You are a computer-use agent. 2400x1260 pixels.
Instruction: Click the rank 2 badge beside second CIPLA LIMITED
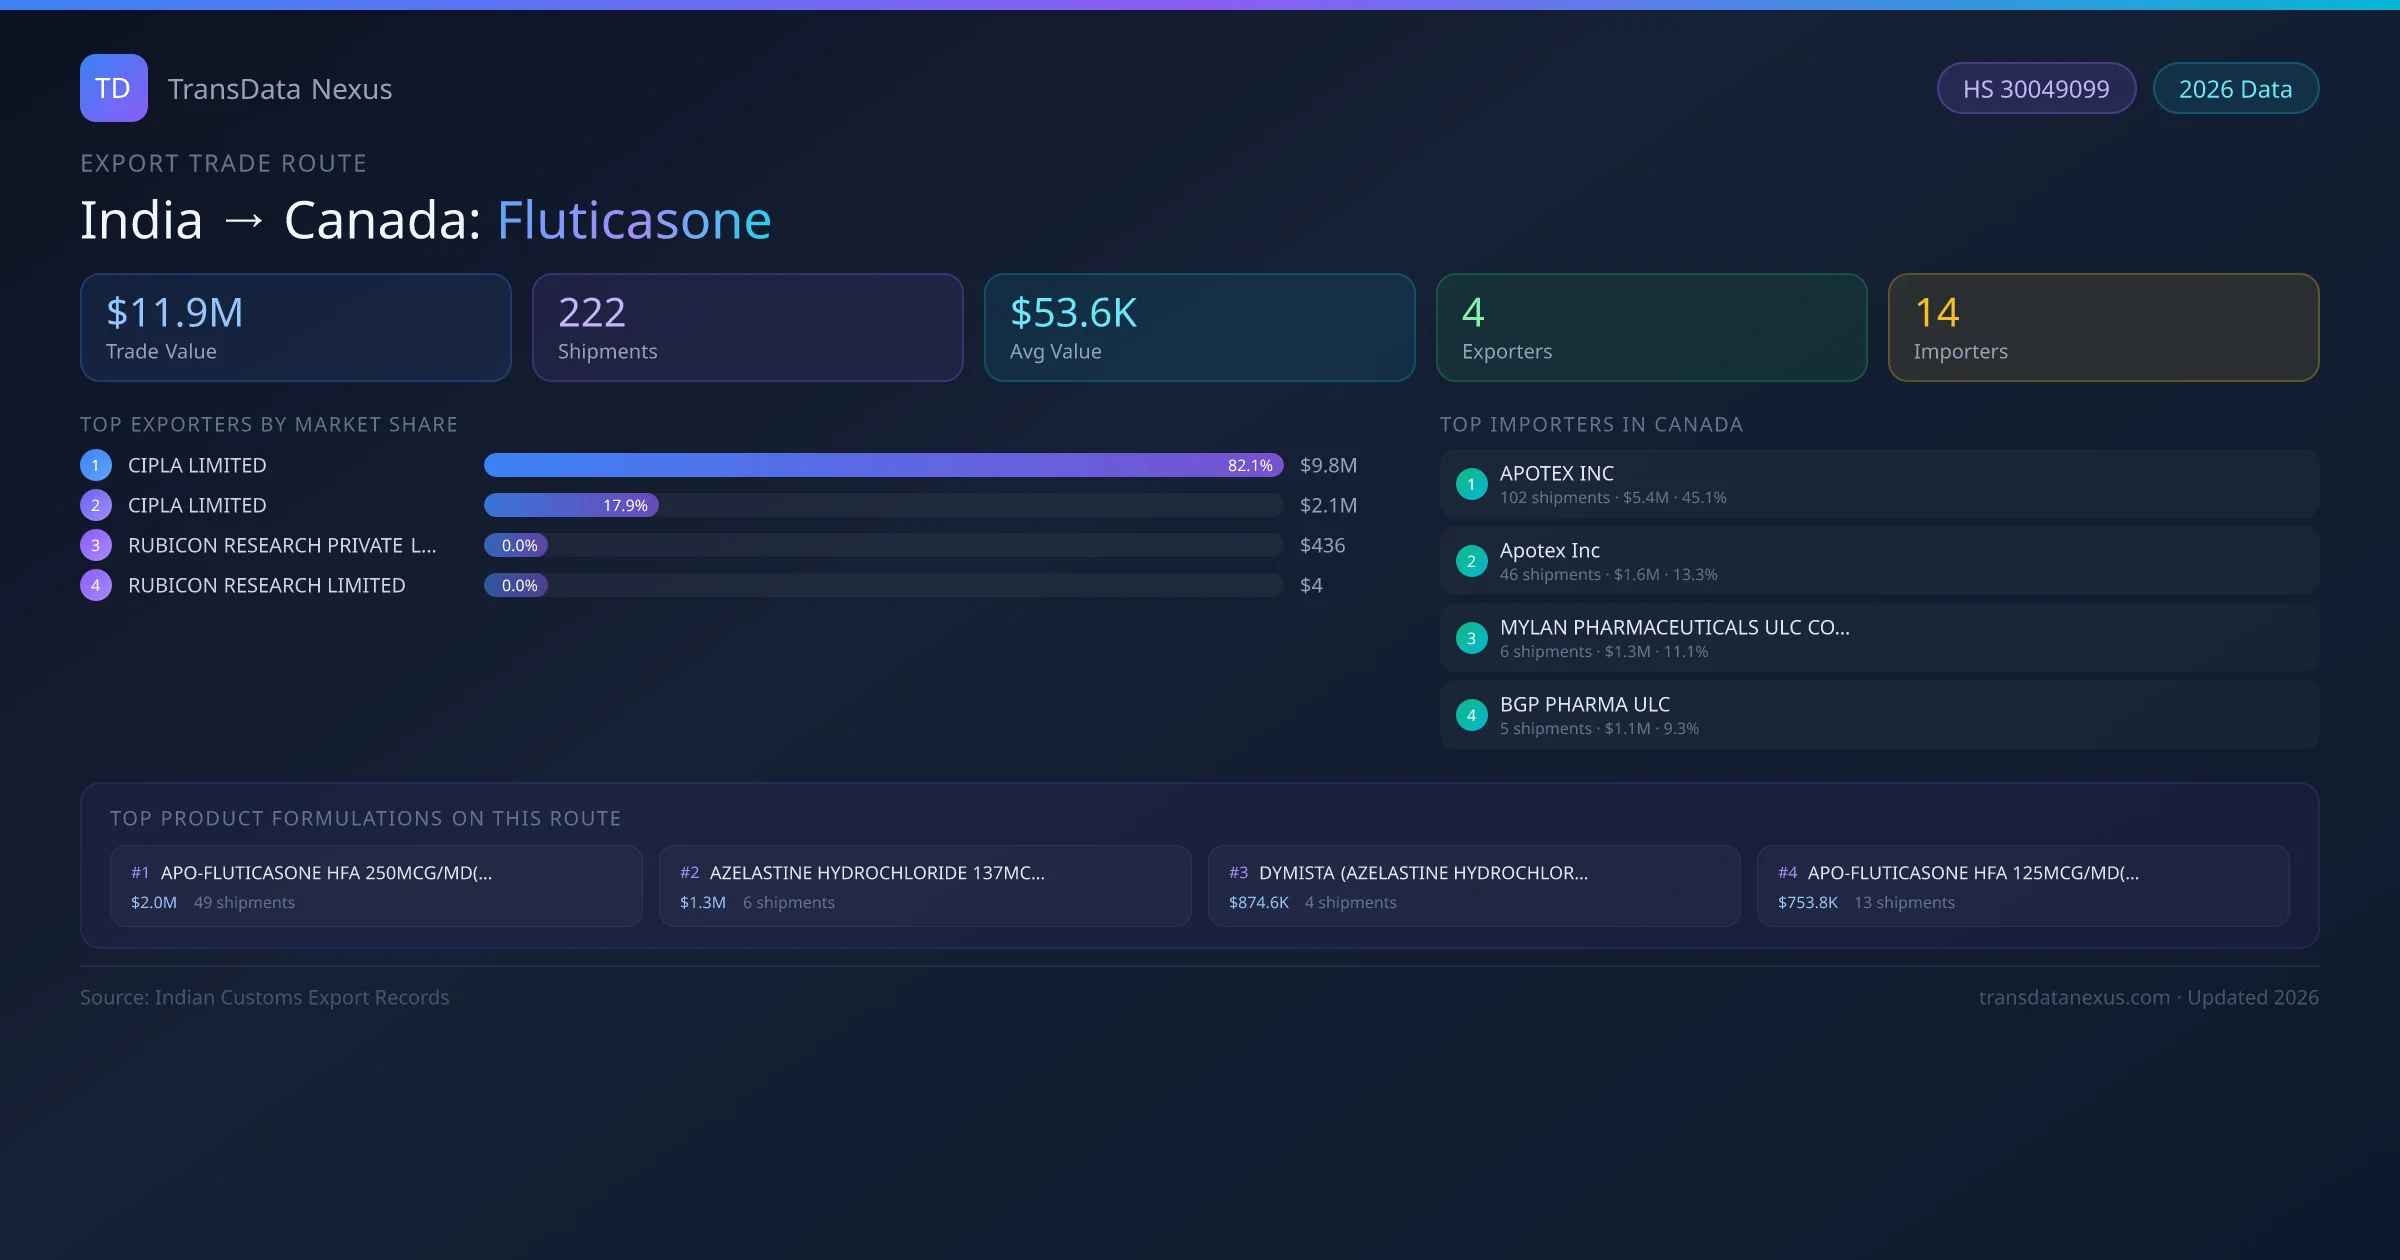tap(96, 505)
